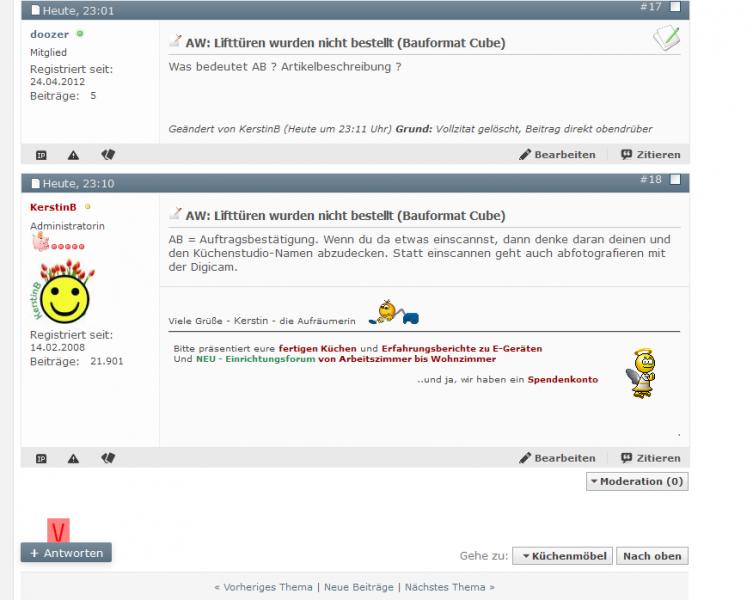Tick the checkbox for post #18
The width and height of the screenshot is (753, 600).
click(x=675, y=180)
